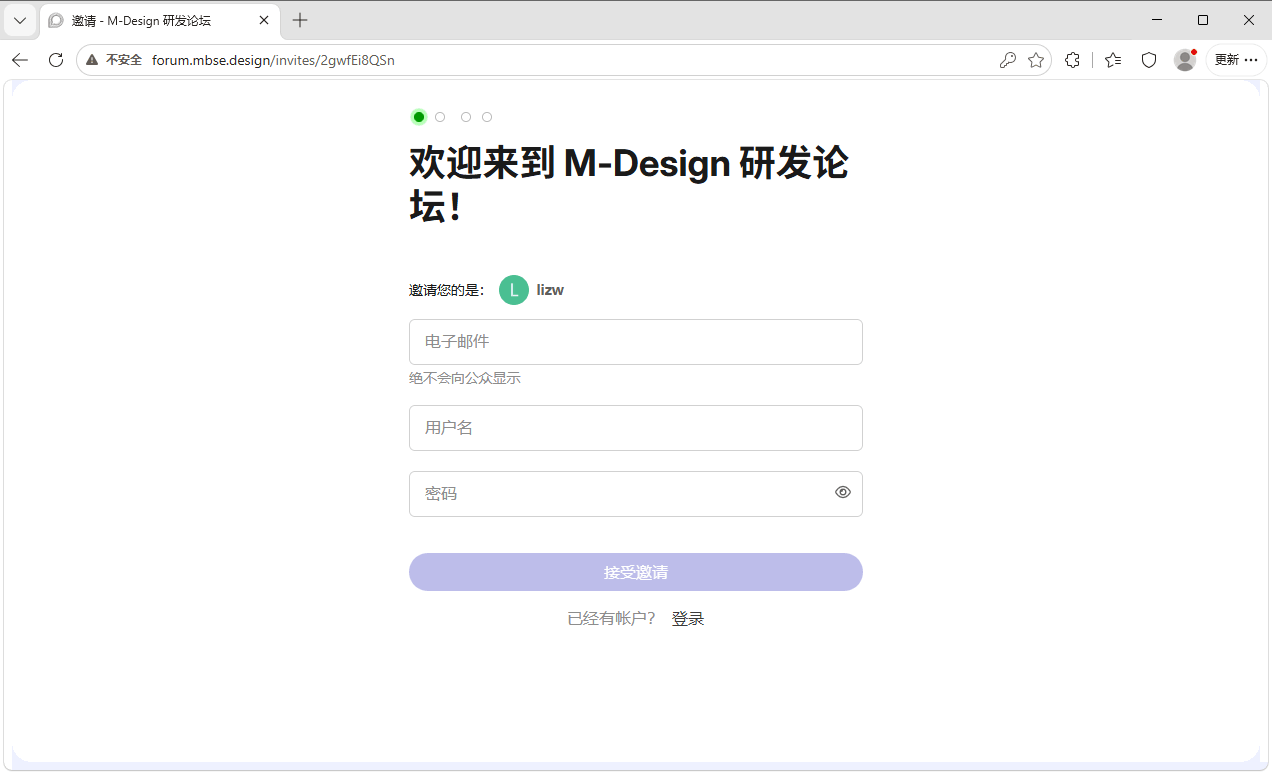Open a new browser tab
The width and height of the screenshot is (1272, 774).
[x=300, y=20]
